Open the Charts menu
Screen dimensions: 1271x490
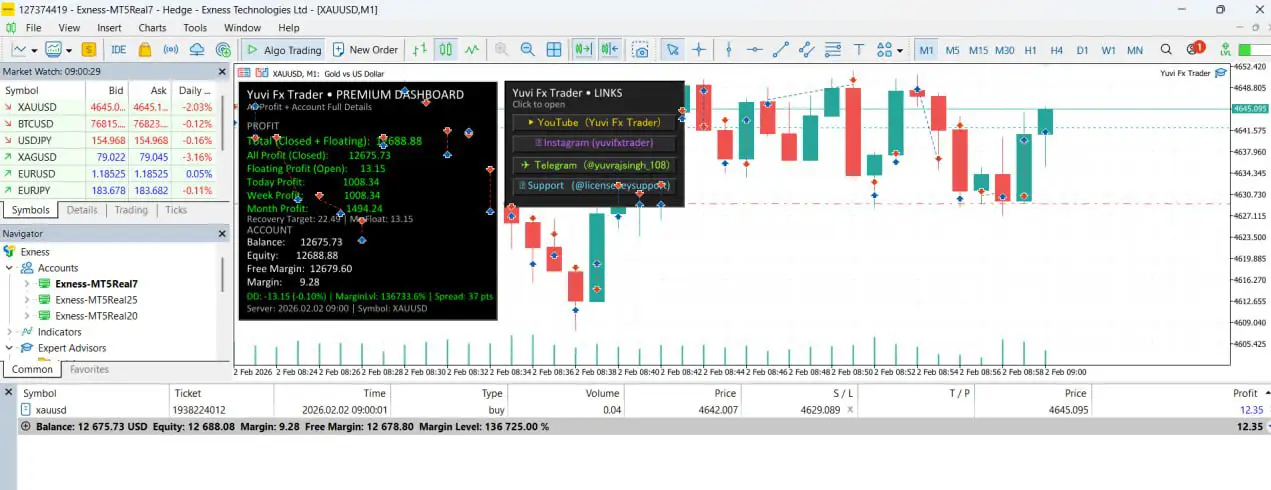coord(152,28)
